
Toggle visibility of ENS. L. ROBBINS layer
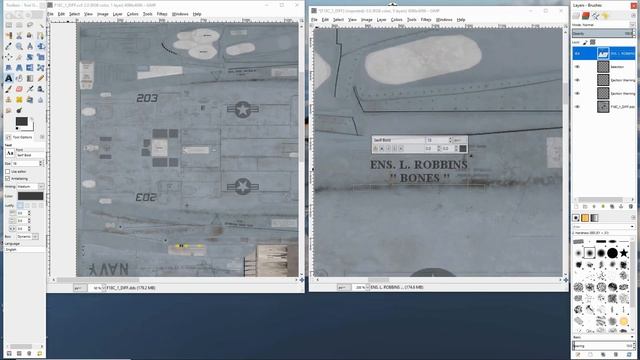click(x=577, y=53)
